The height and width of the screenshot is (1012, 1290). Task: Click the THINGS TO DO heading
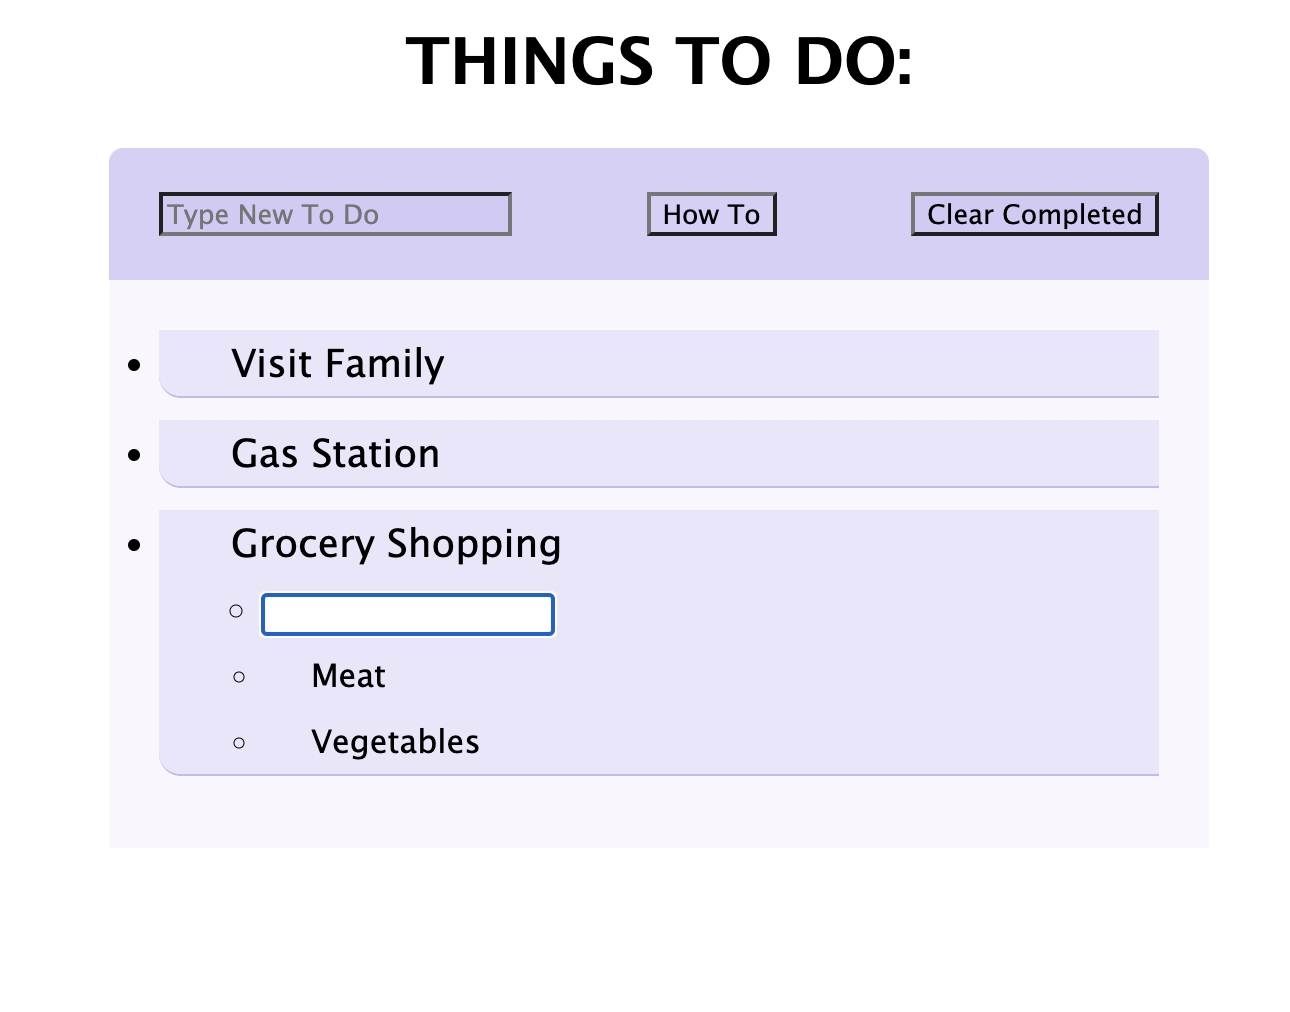point(659,61)
